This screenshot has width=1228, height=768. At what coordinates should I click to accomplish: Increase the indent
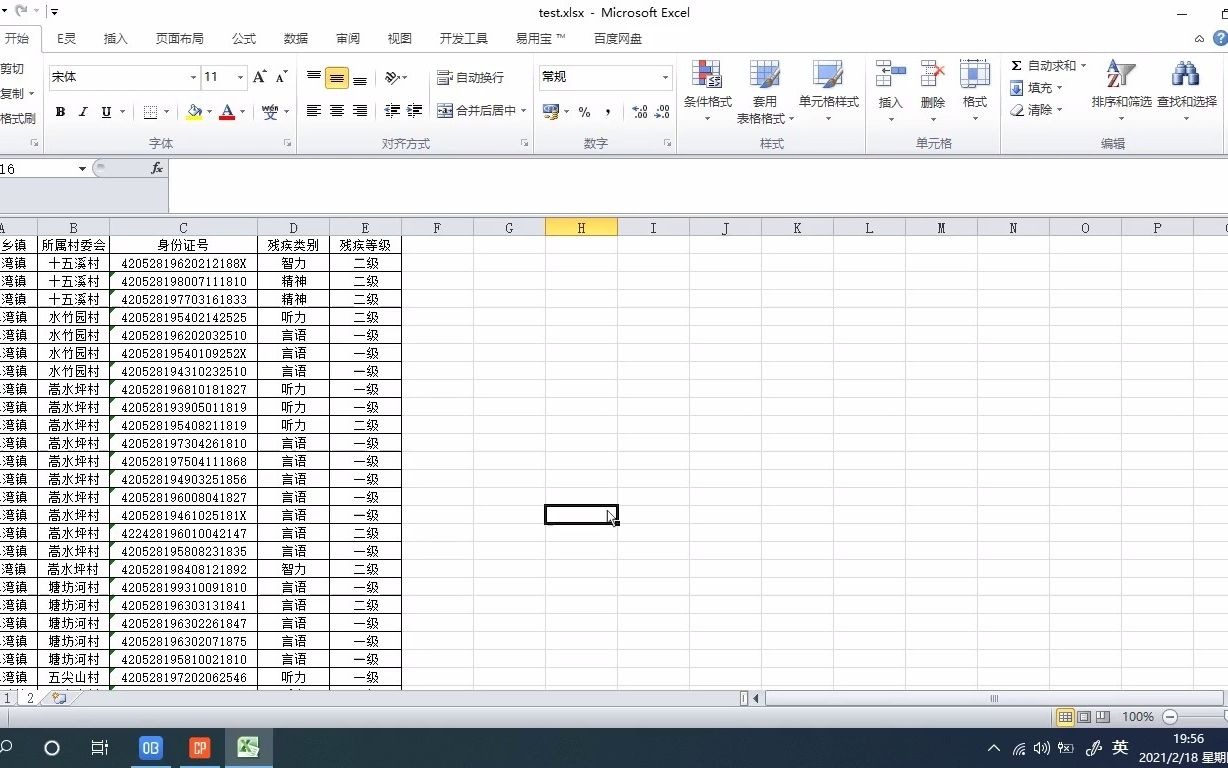(414, 111)
